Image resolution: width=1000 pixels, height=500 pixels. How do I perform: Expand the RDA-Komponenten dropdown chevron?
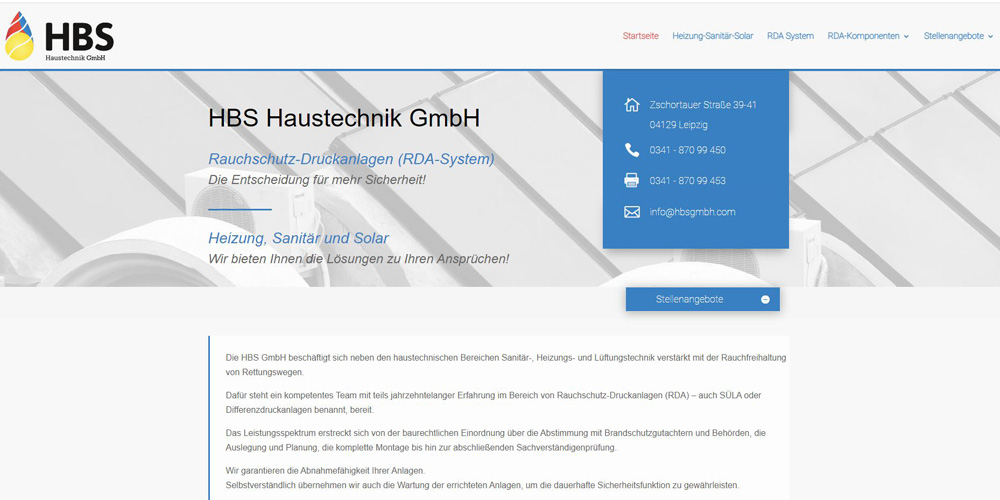pyautogui.click(x=906, y=37)
